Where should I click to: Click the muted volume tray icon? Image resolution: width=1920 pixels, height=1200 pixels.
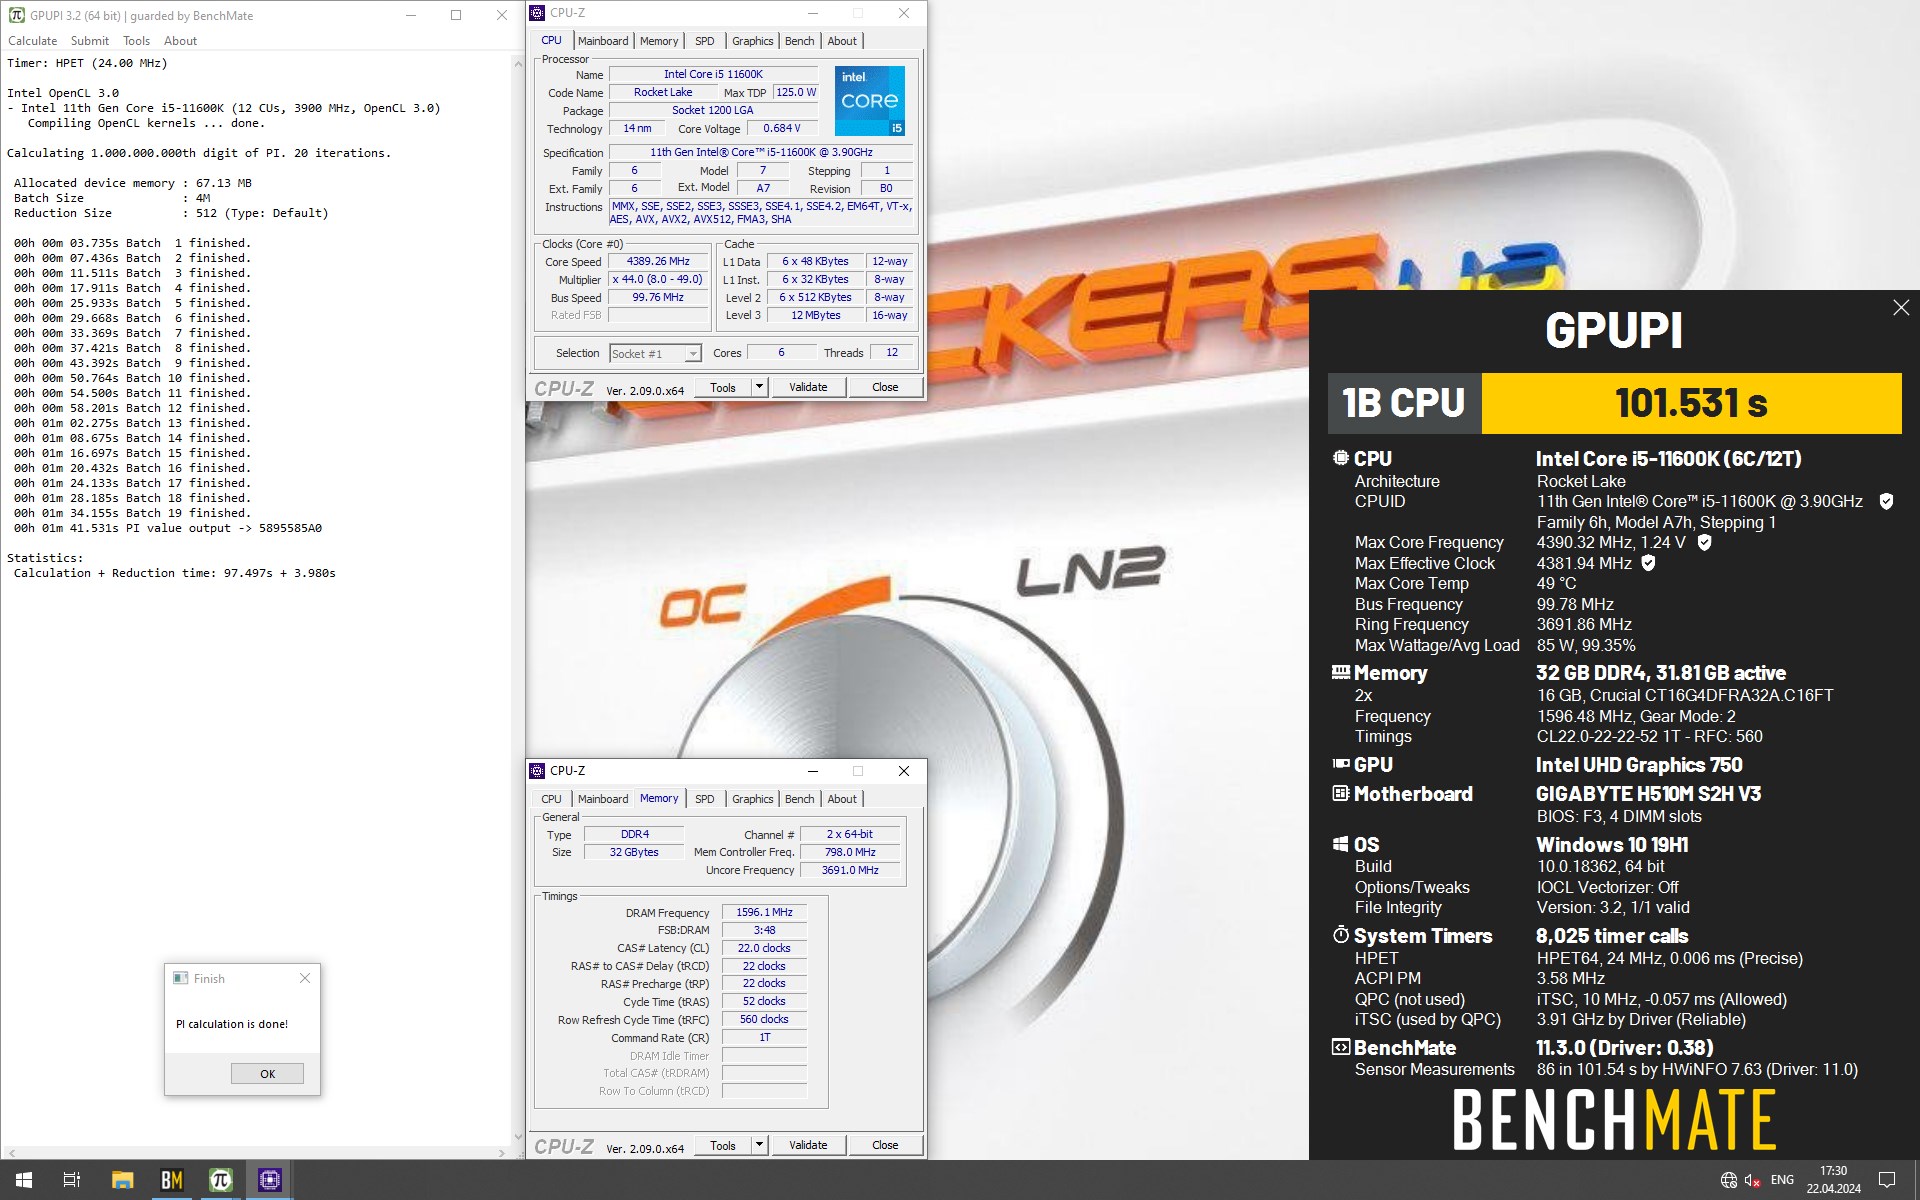(x=1753, y=1180)
